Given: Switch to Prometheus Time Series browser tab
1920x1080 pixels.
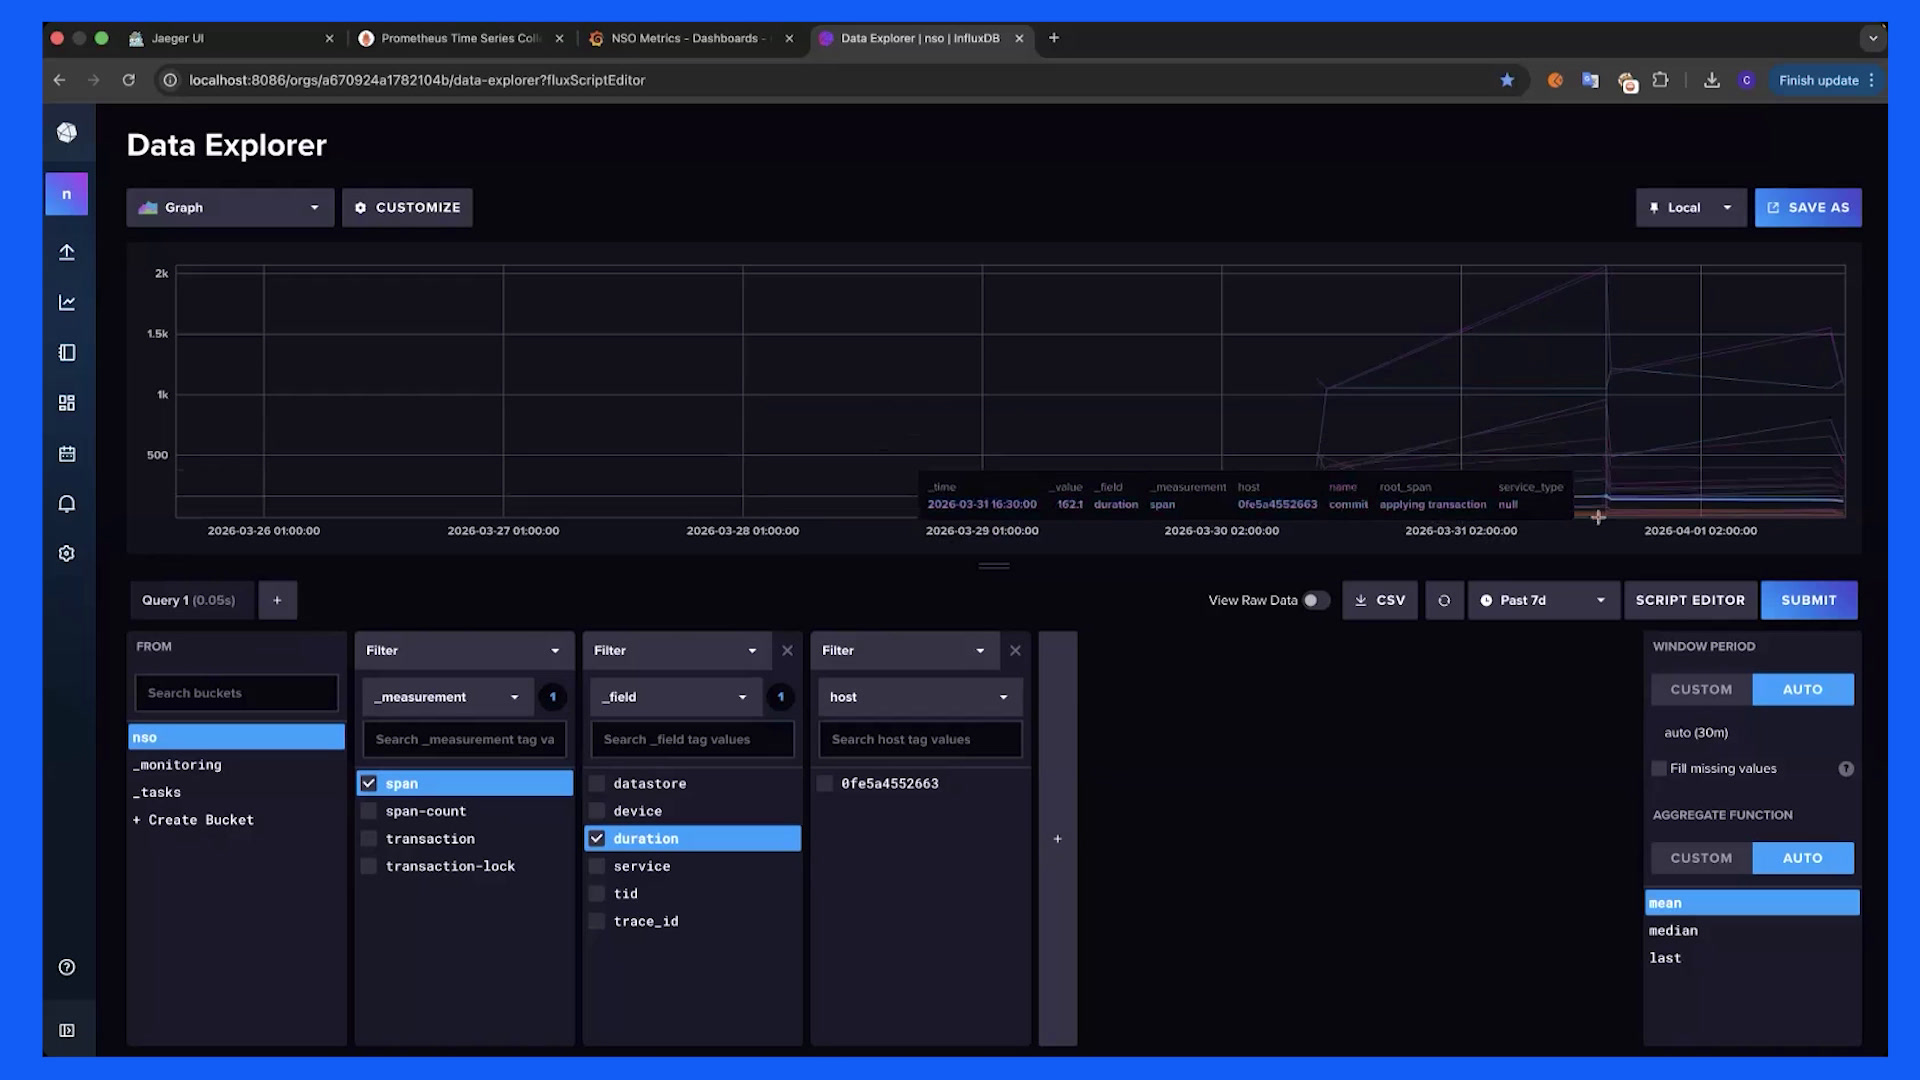Looking at the screenshot, I should coord(462,38).
